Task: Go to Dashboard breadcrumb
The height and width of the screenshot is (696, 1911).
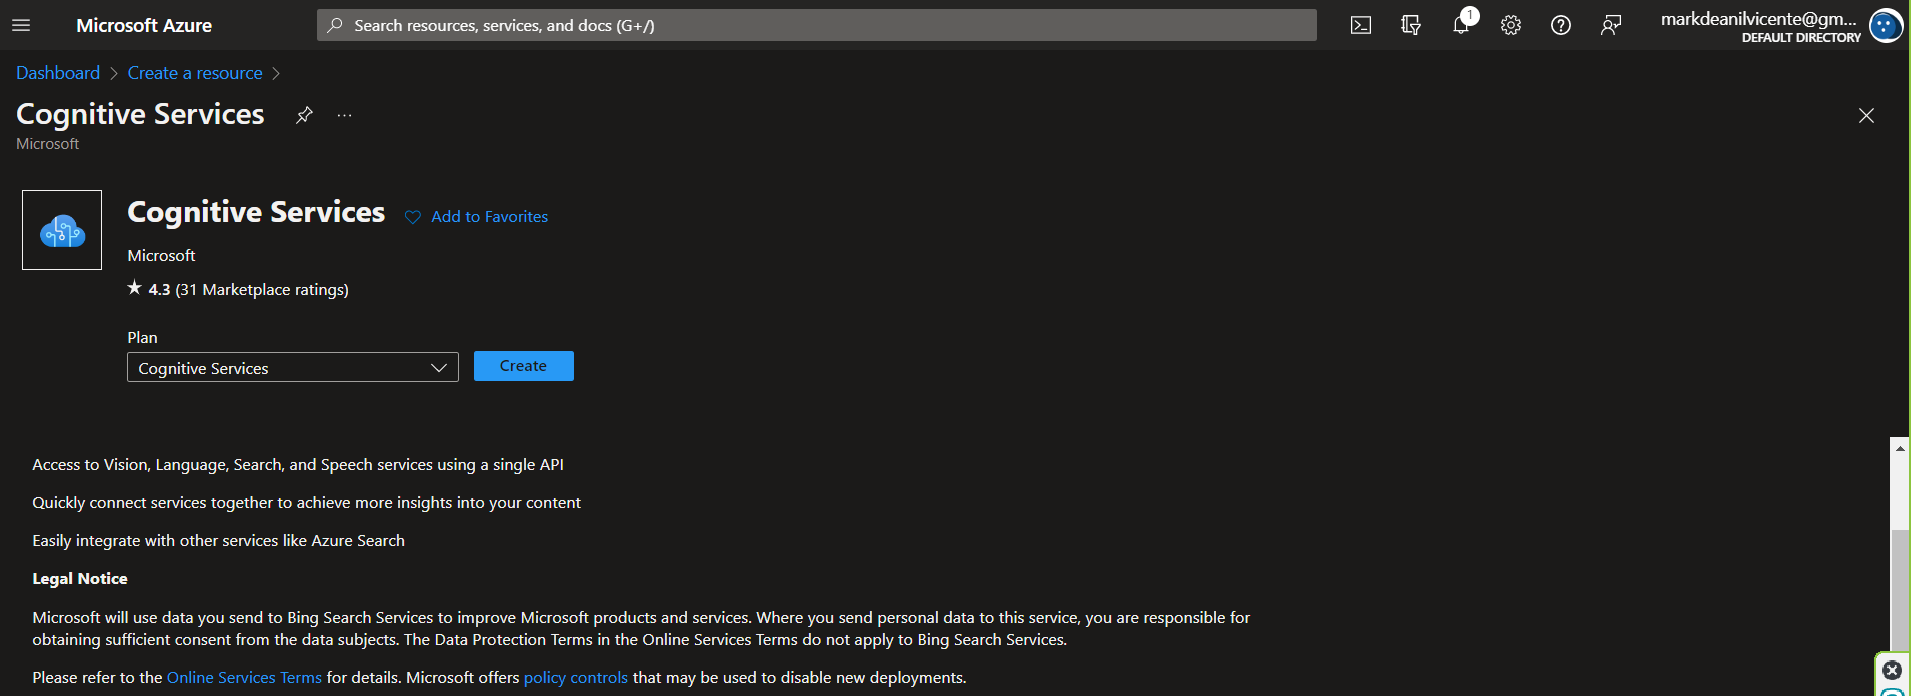Action: click(x=58, y=73)
